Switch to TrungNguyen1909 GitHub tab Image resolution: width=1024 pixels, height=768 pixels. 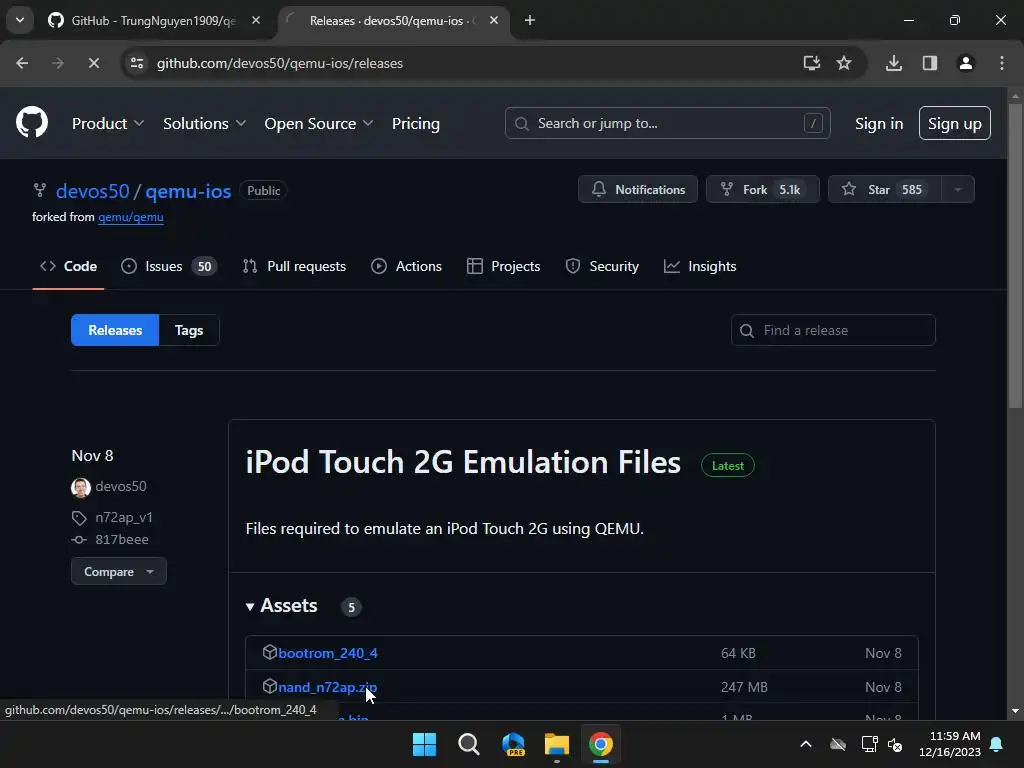click(x=153, y=20)
